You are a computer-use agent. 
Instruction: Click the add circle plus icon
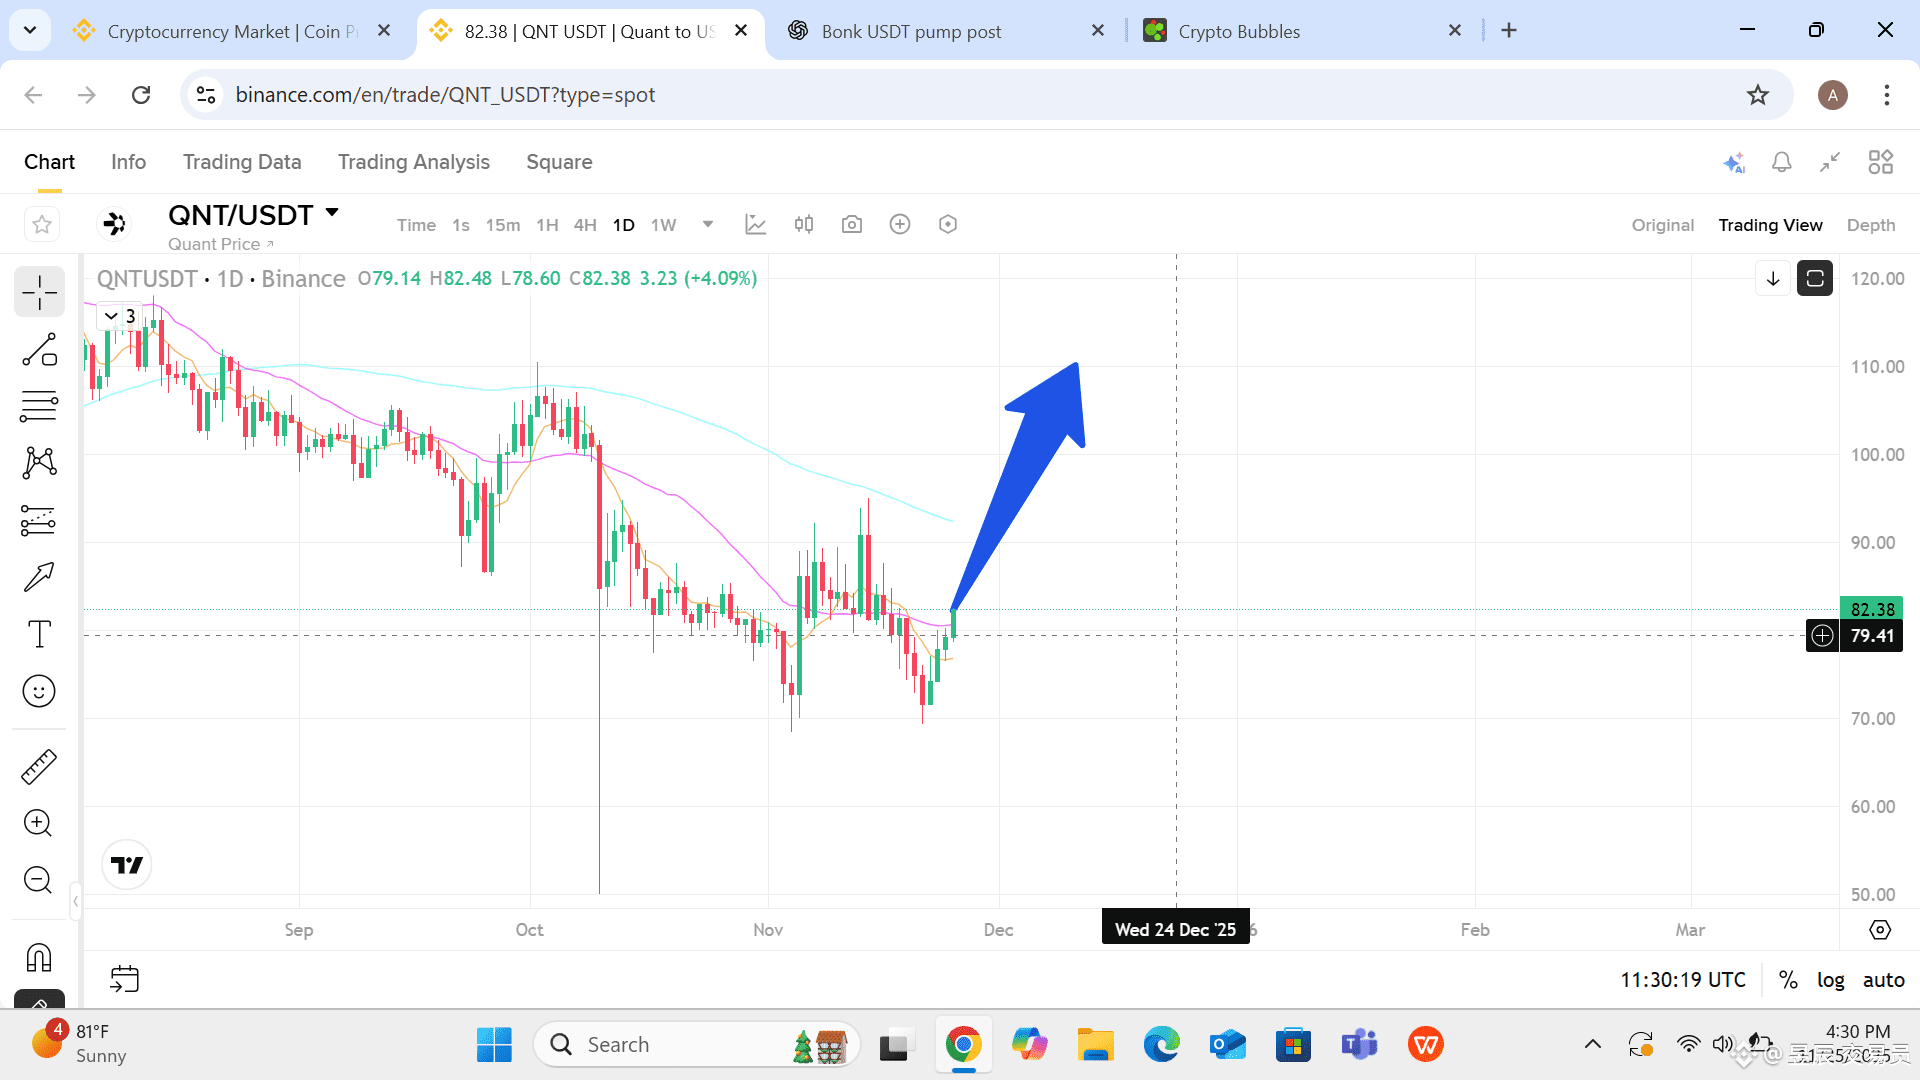click(900, 225)
